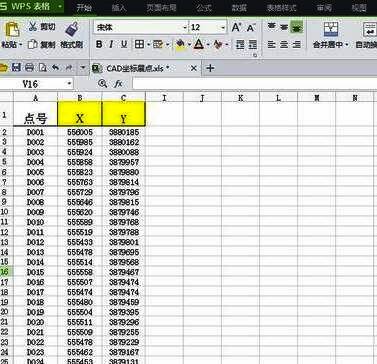Open the Name Box V16 dropdown
The width and height of the screenshot is (377, 364).
(69, 83)
